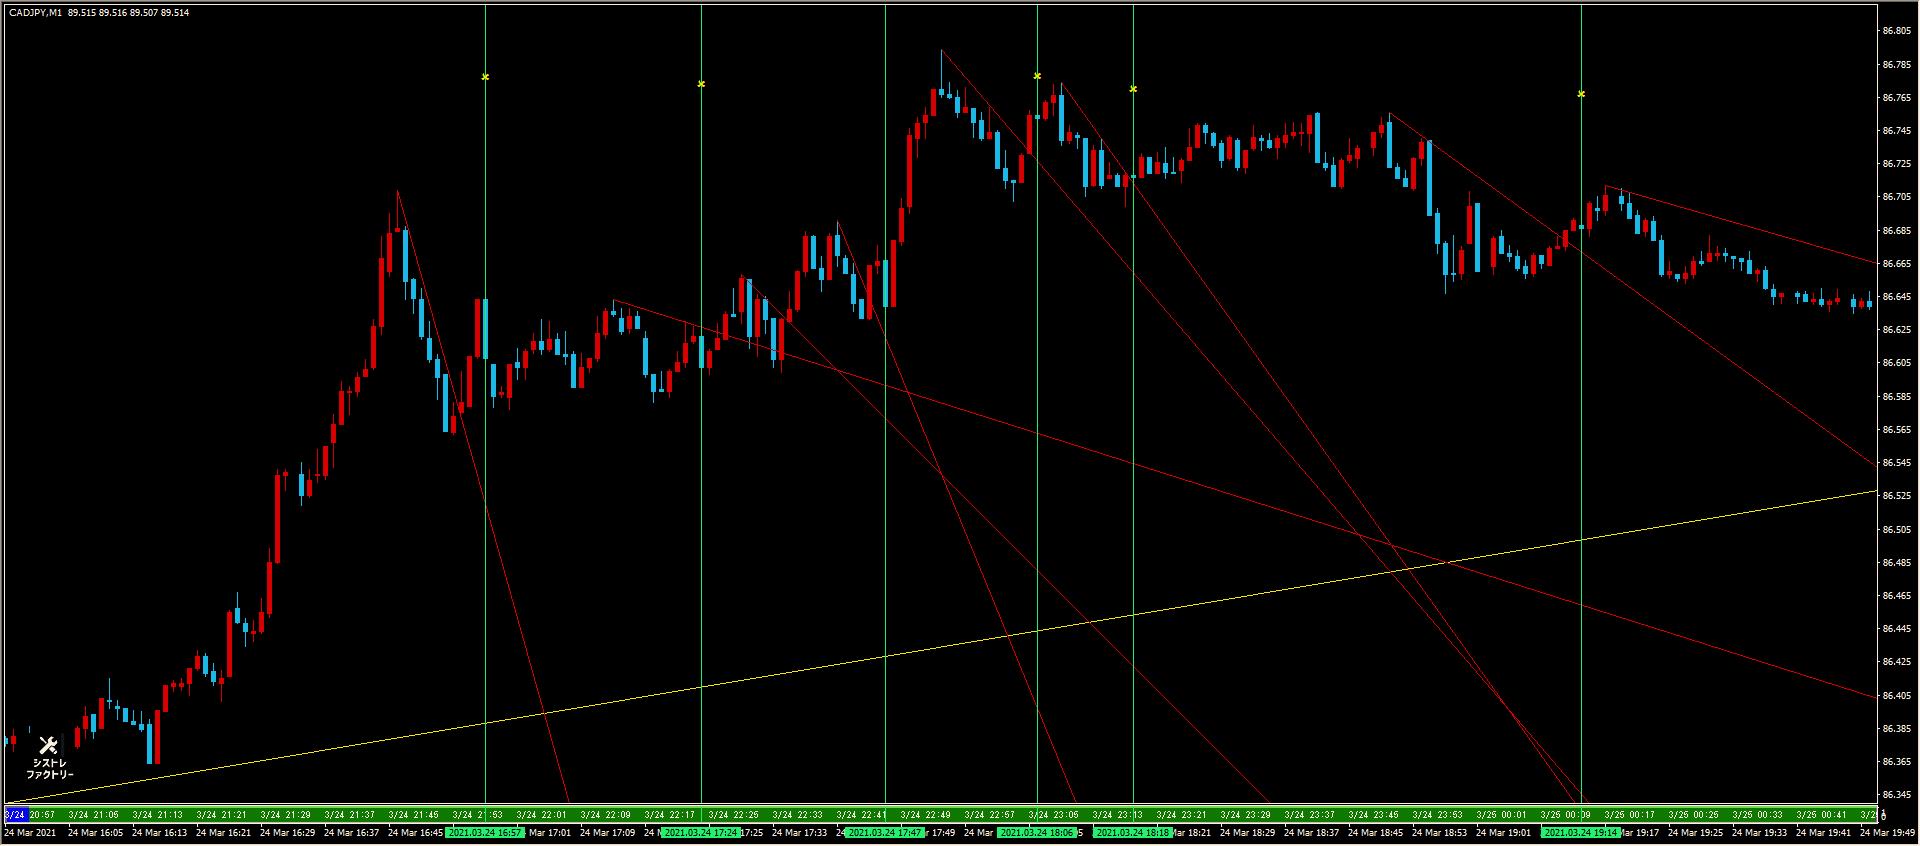
Task: Click the 2021.03.24 18:18 date label
Action: (x=1132, y=832)
